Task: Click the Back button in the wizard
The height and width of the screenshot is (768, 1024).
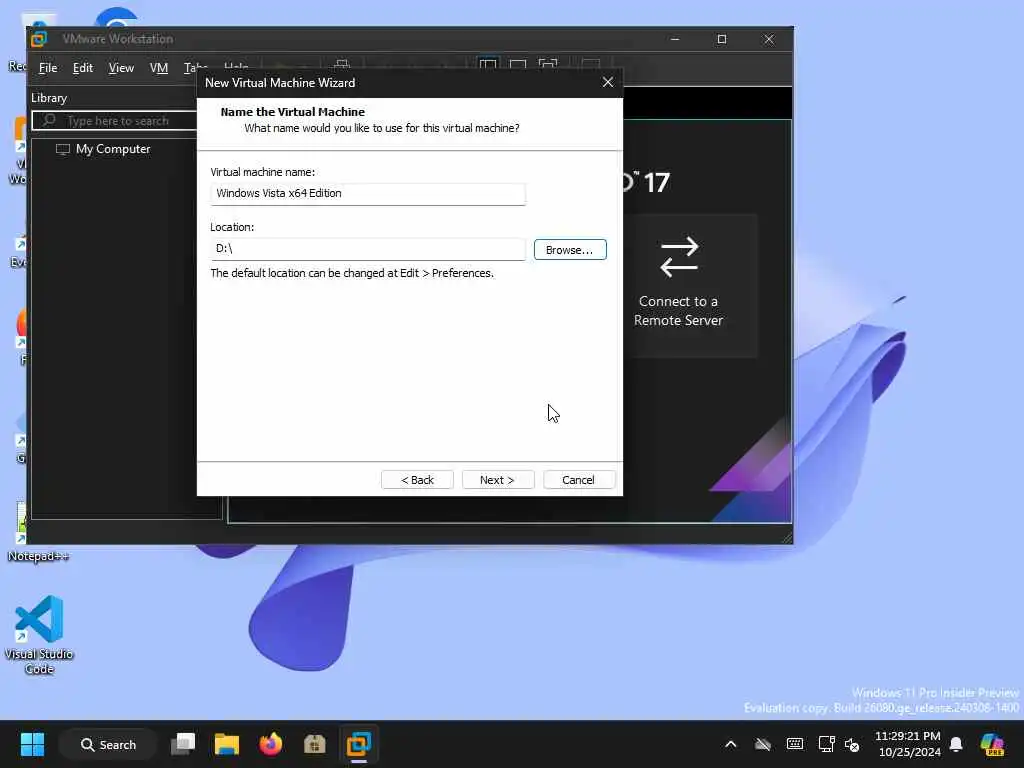Action: tap(417, 480)
